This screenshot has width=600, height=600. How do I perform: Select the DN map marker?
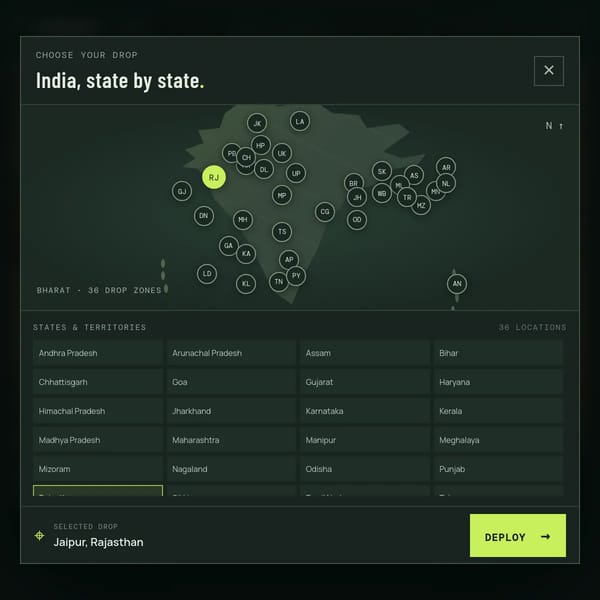[204, 216]
